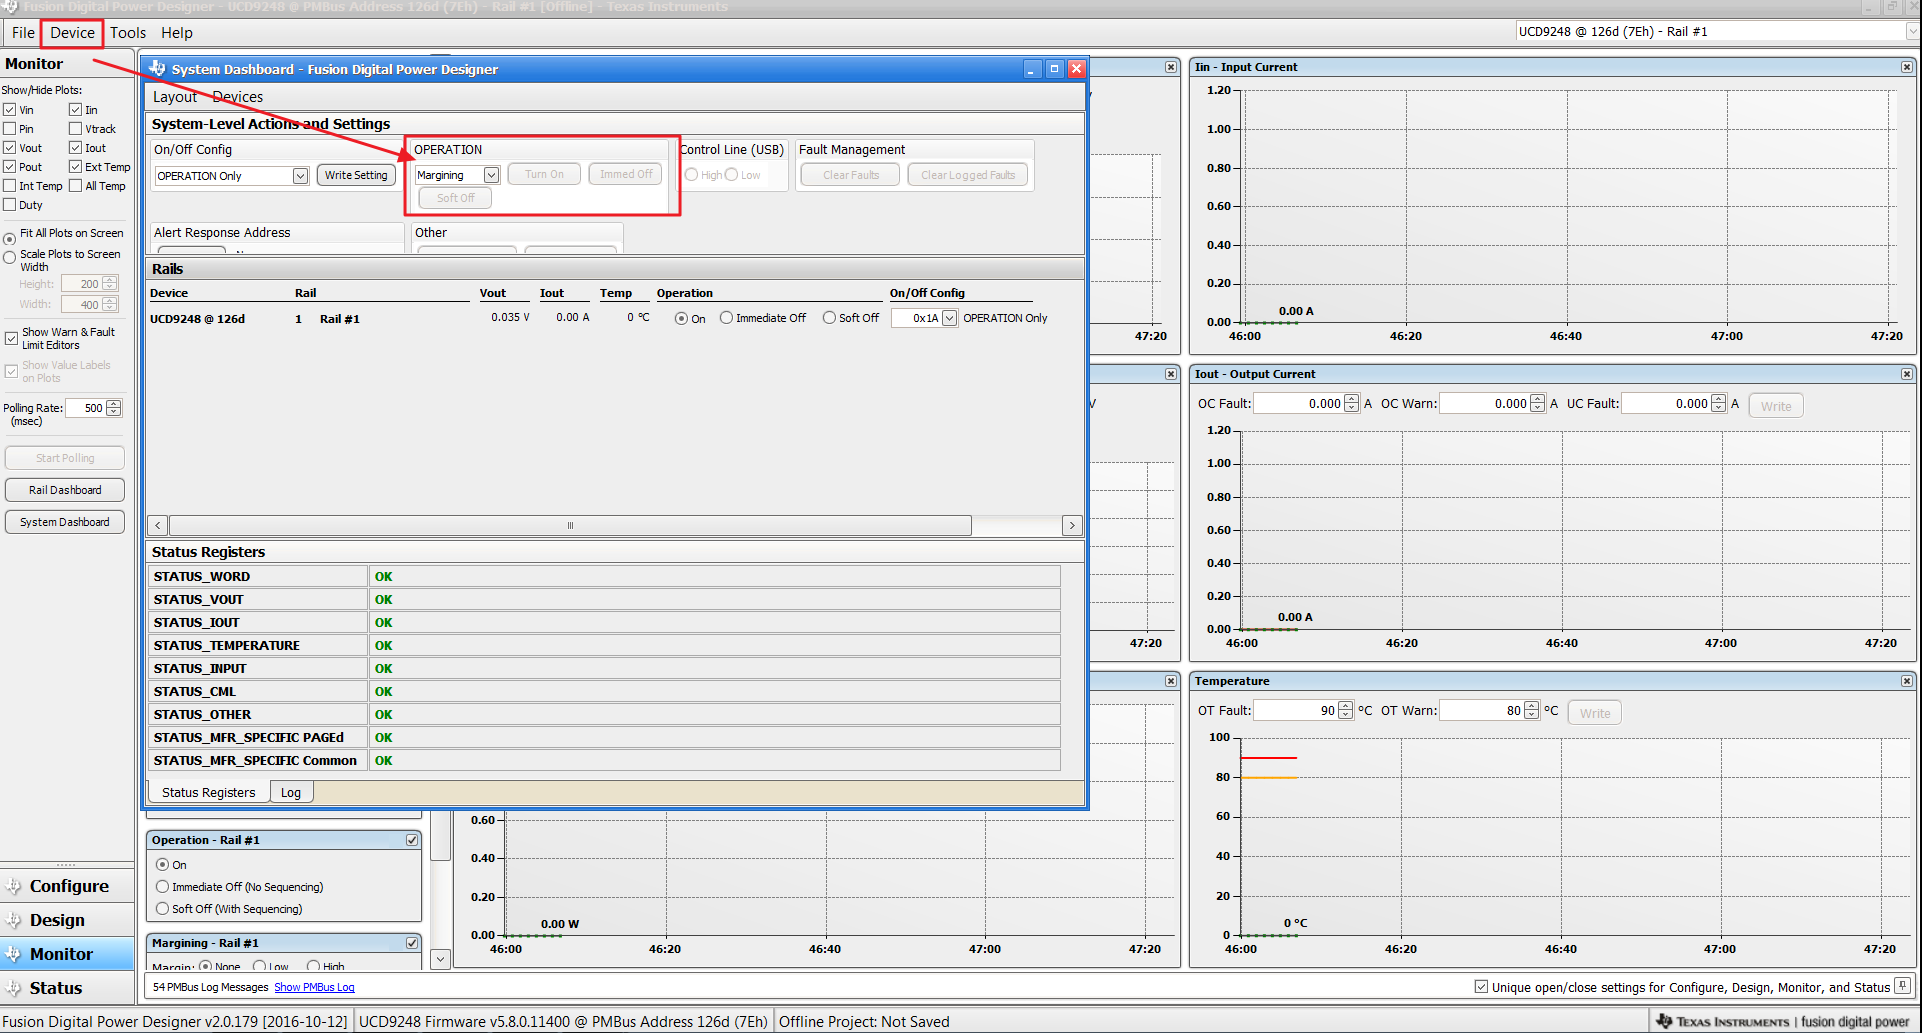Enable the Vtrack plot checkbox
This screenshot has height=1033, width=1922.
[x=75, y=129]
